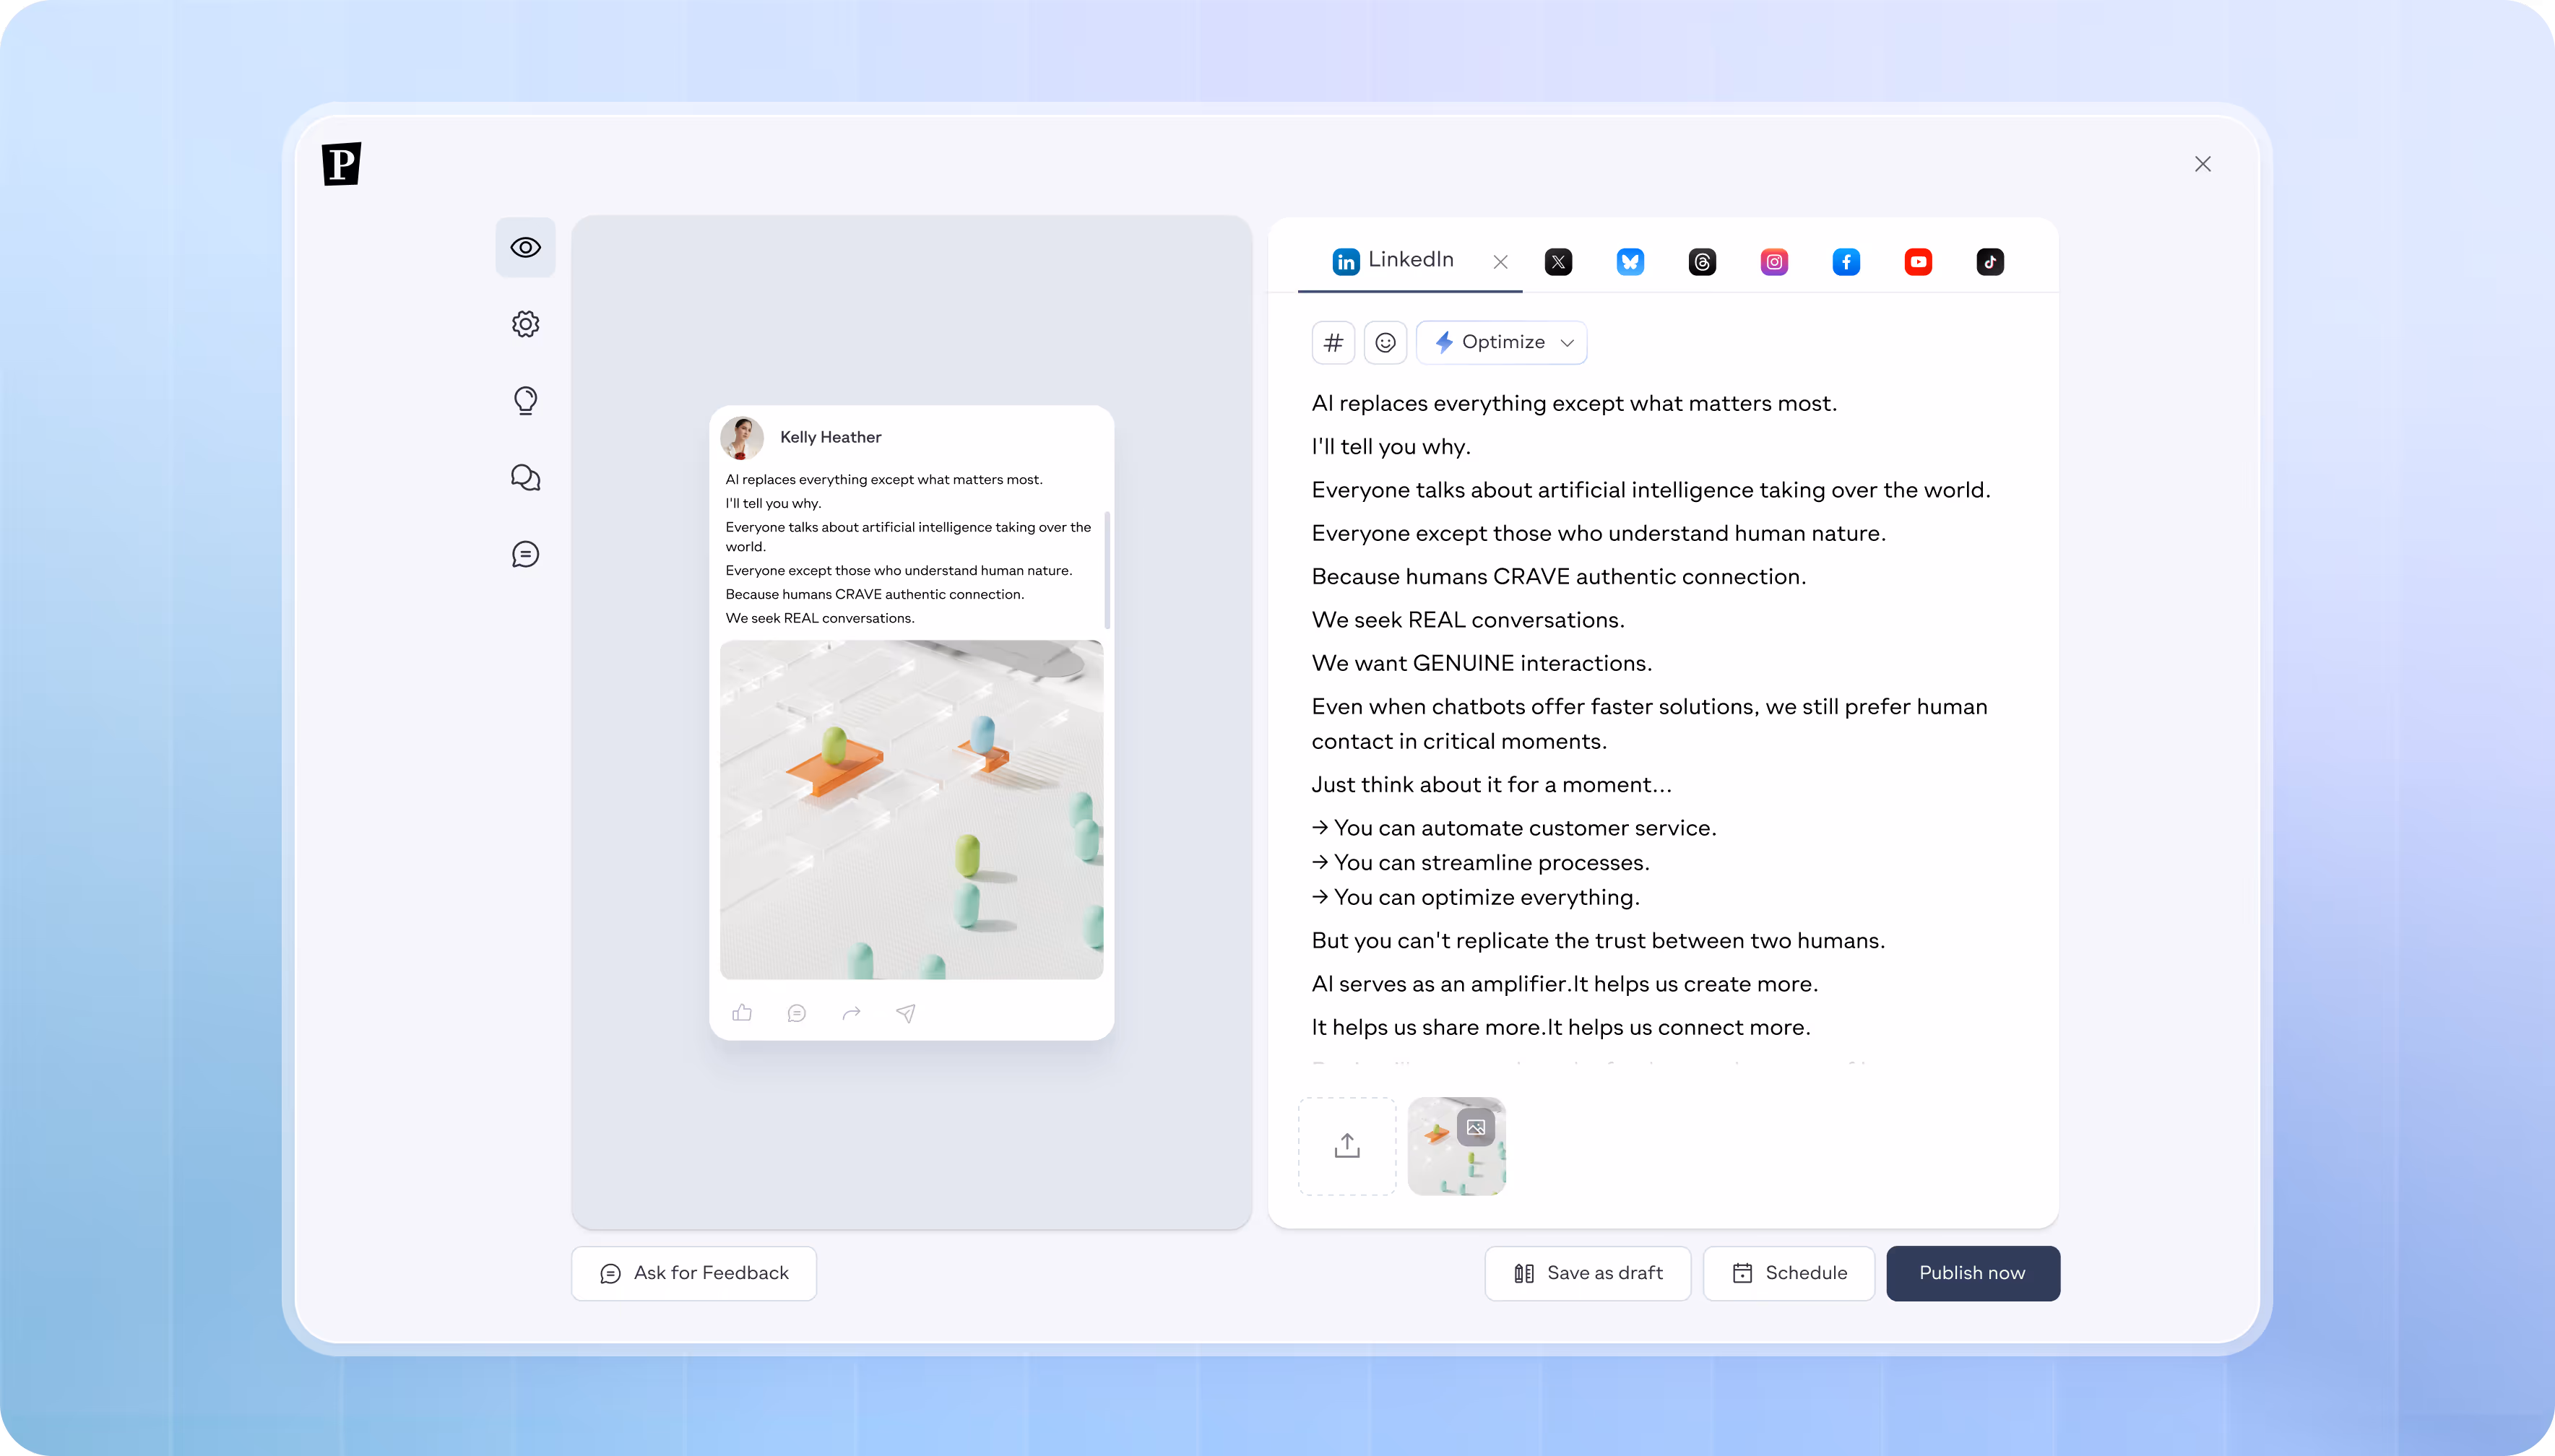The height and width of the screenshot is (1456, 2555).
Task: Switch to the Instagram platform tab
Action: tap(1774, 262)
